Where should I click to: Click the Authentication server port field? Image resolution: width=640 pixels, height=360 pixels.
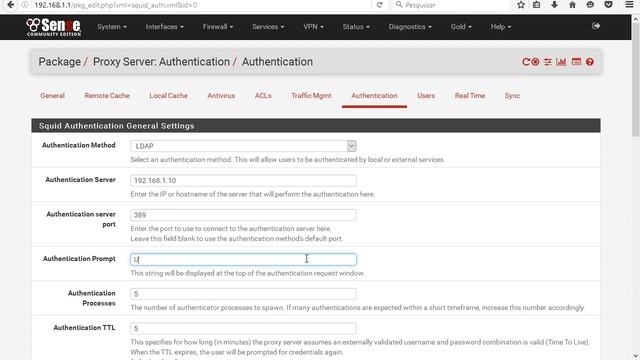243,215
